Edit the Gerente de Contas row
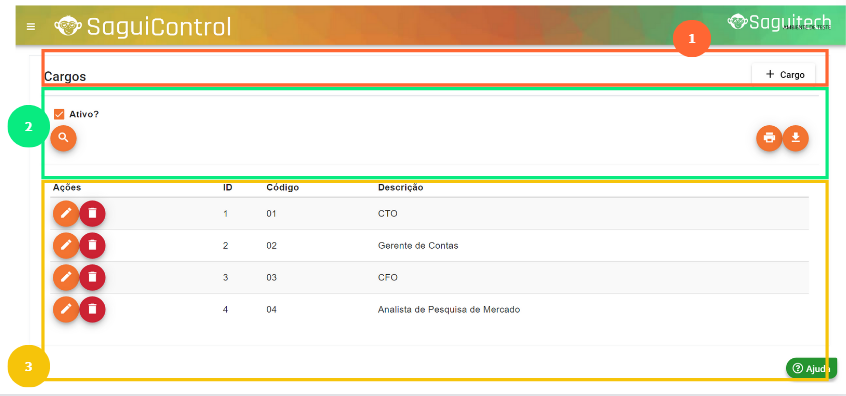Screen dimensions: 846x396 click(66, 245)
